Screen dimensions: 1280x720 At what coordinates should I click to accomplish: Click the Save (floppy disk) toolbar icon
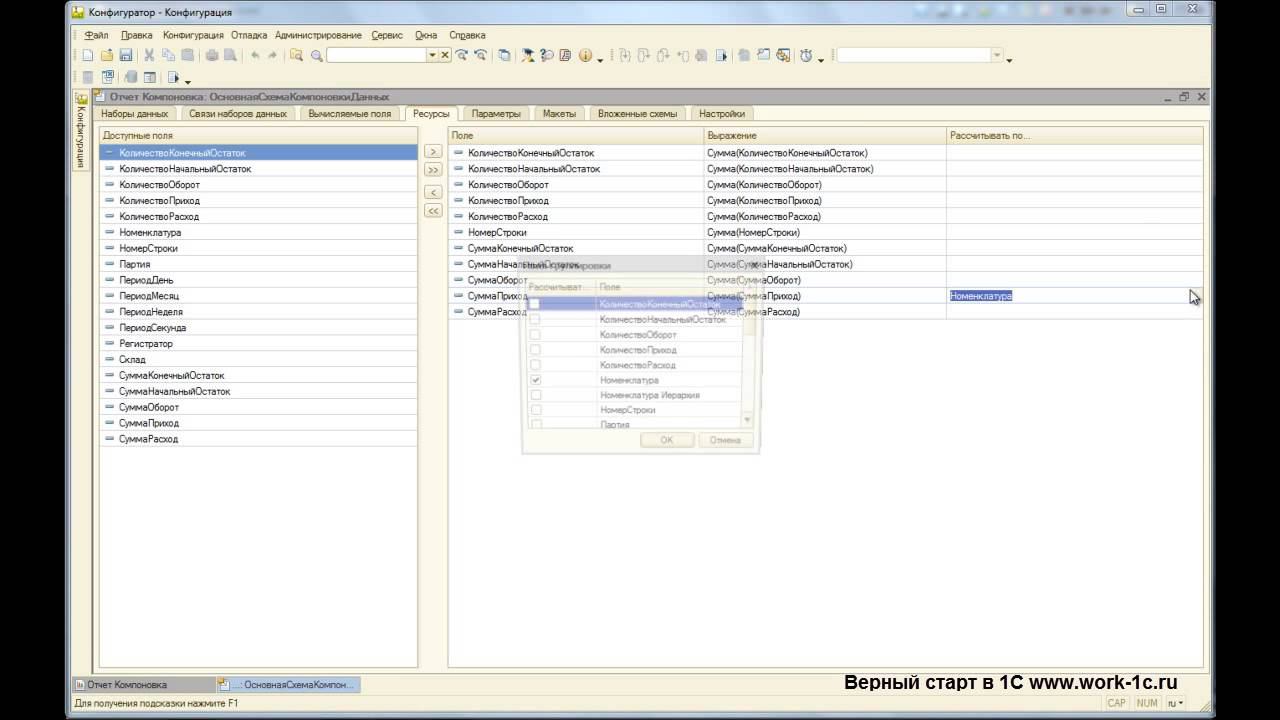(x=126, y=56)
